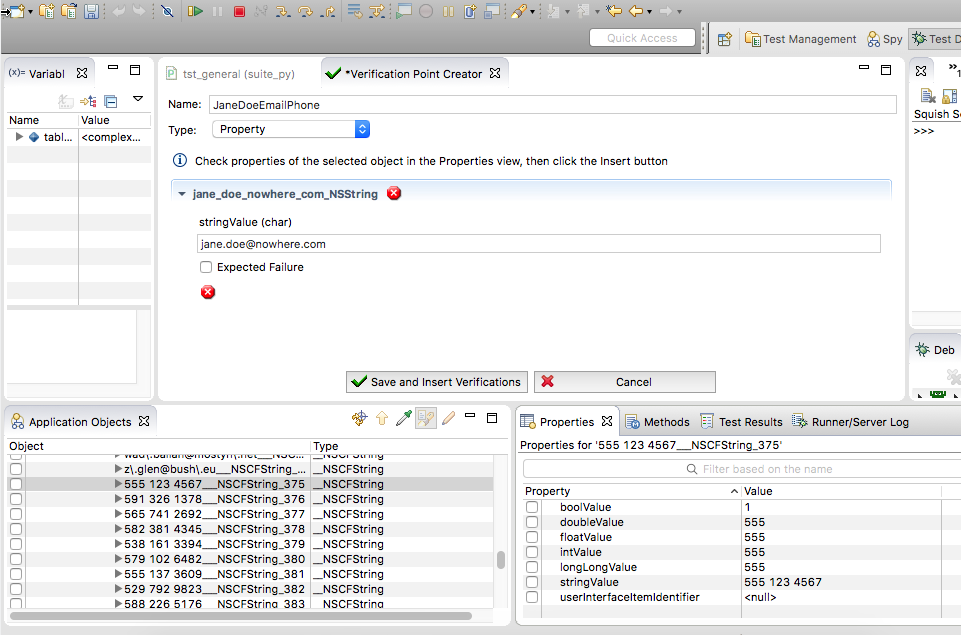This screenshot has width=961, height=635.
Task: Tick the checkbox for 555 123 4567 object
Action: [x=15, y=484]
